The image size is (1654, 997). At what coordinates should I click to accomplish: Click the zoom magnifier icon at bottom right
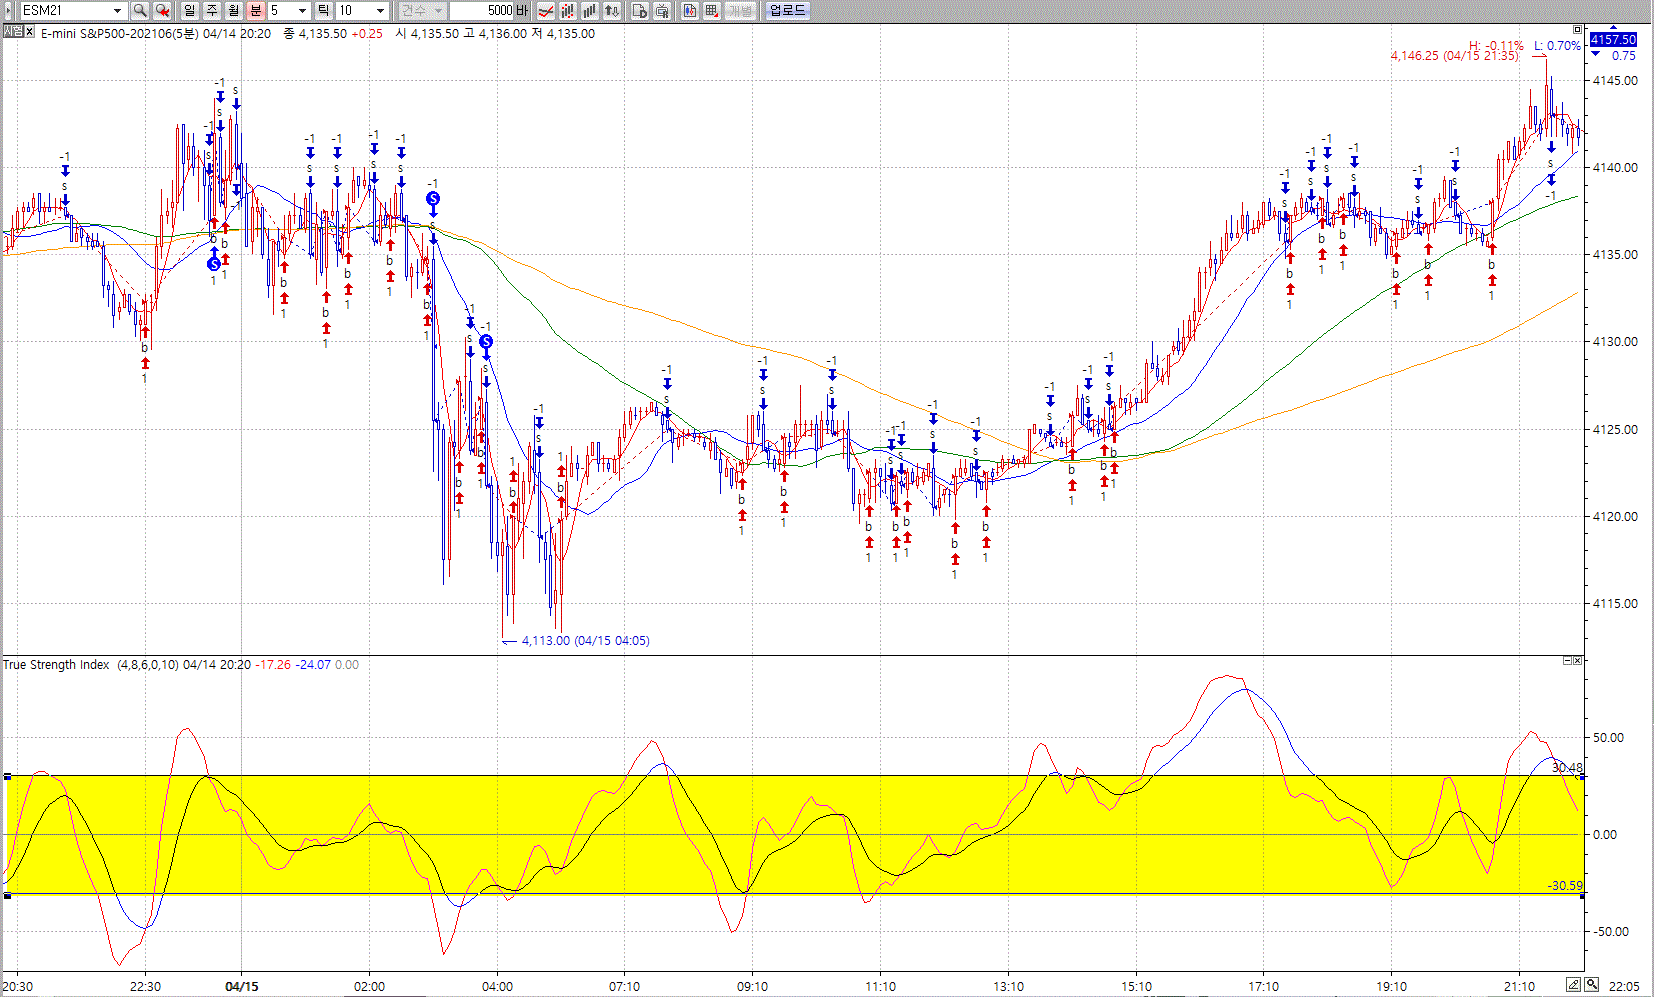coord(1591,985)
